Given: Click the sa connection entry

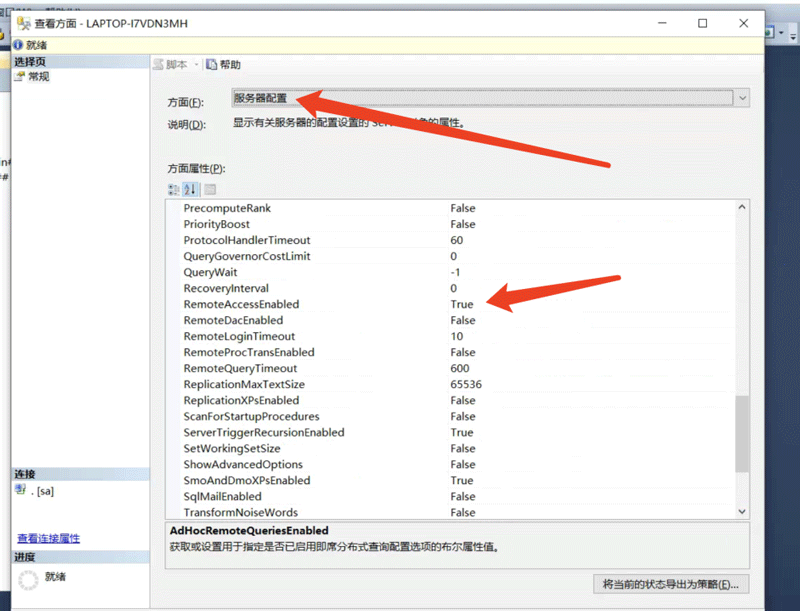Looking at the screenshot, I should (x=35, y=491).
